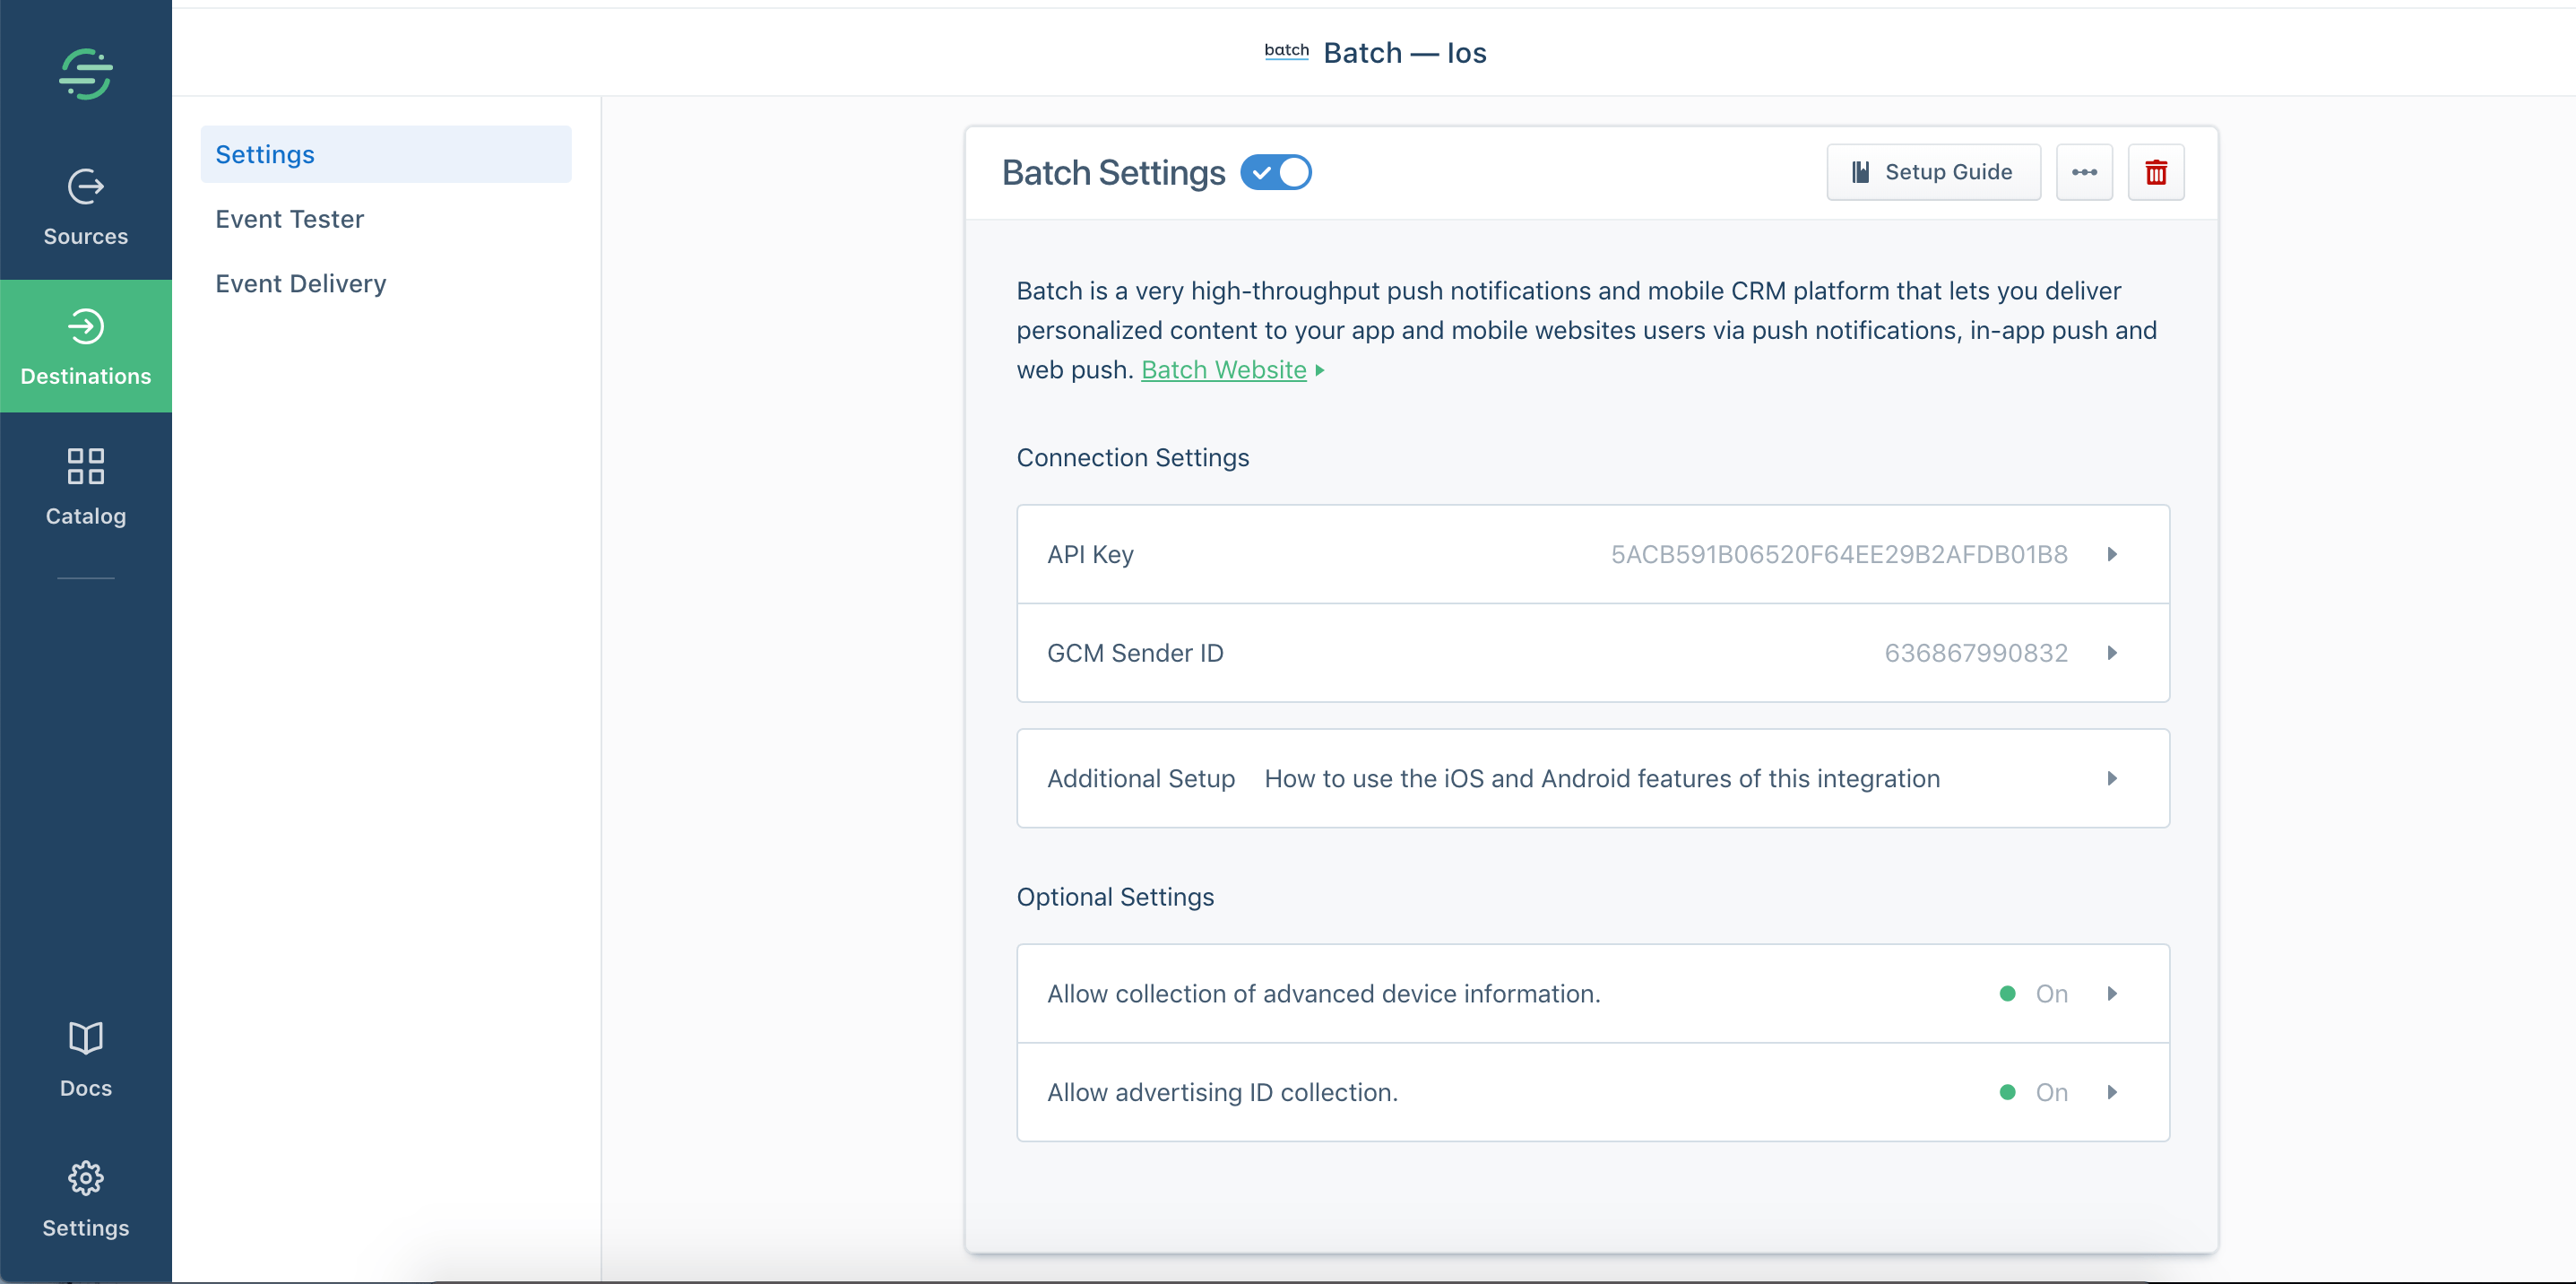Select the Settings tab in side menu
Image resolution: width=2576 pixels, height=1284 pixels.
[x=386, y=154]
